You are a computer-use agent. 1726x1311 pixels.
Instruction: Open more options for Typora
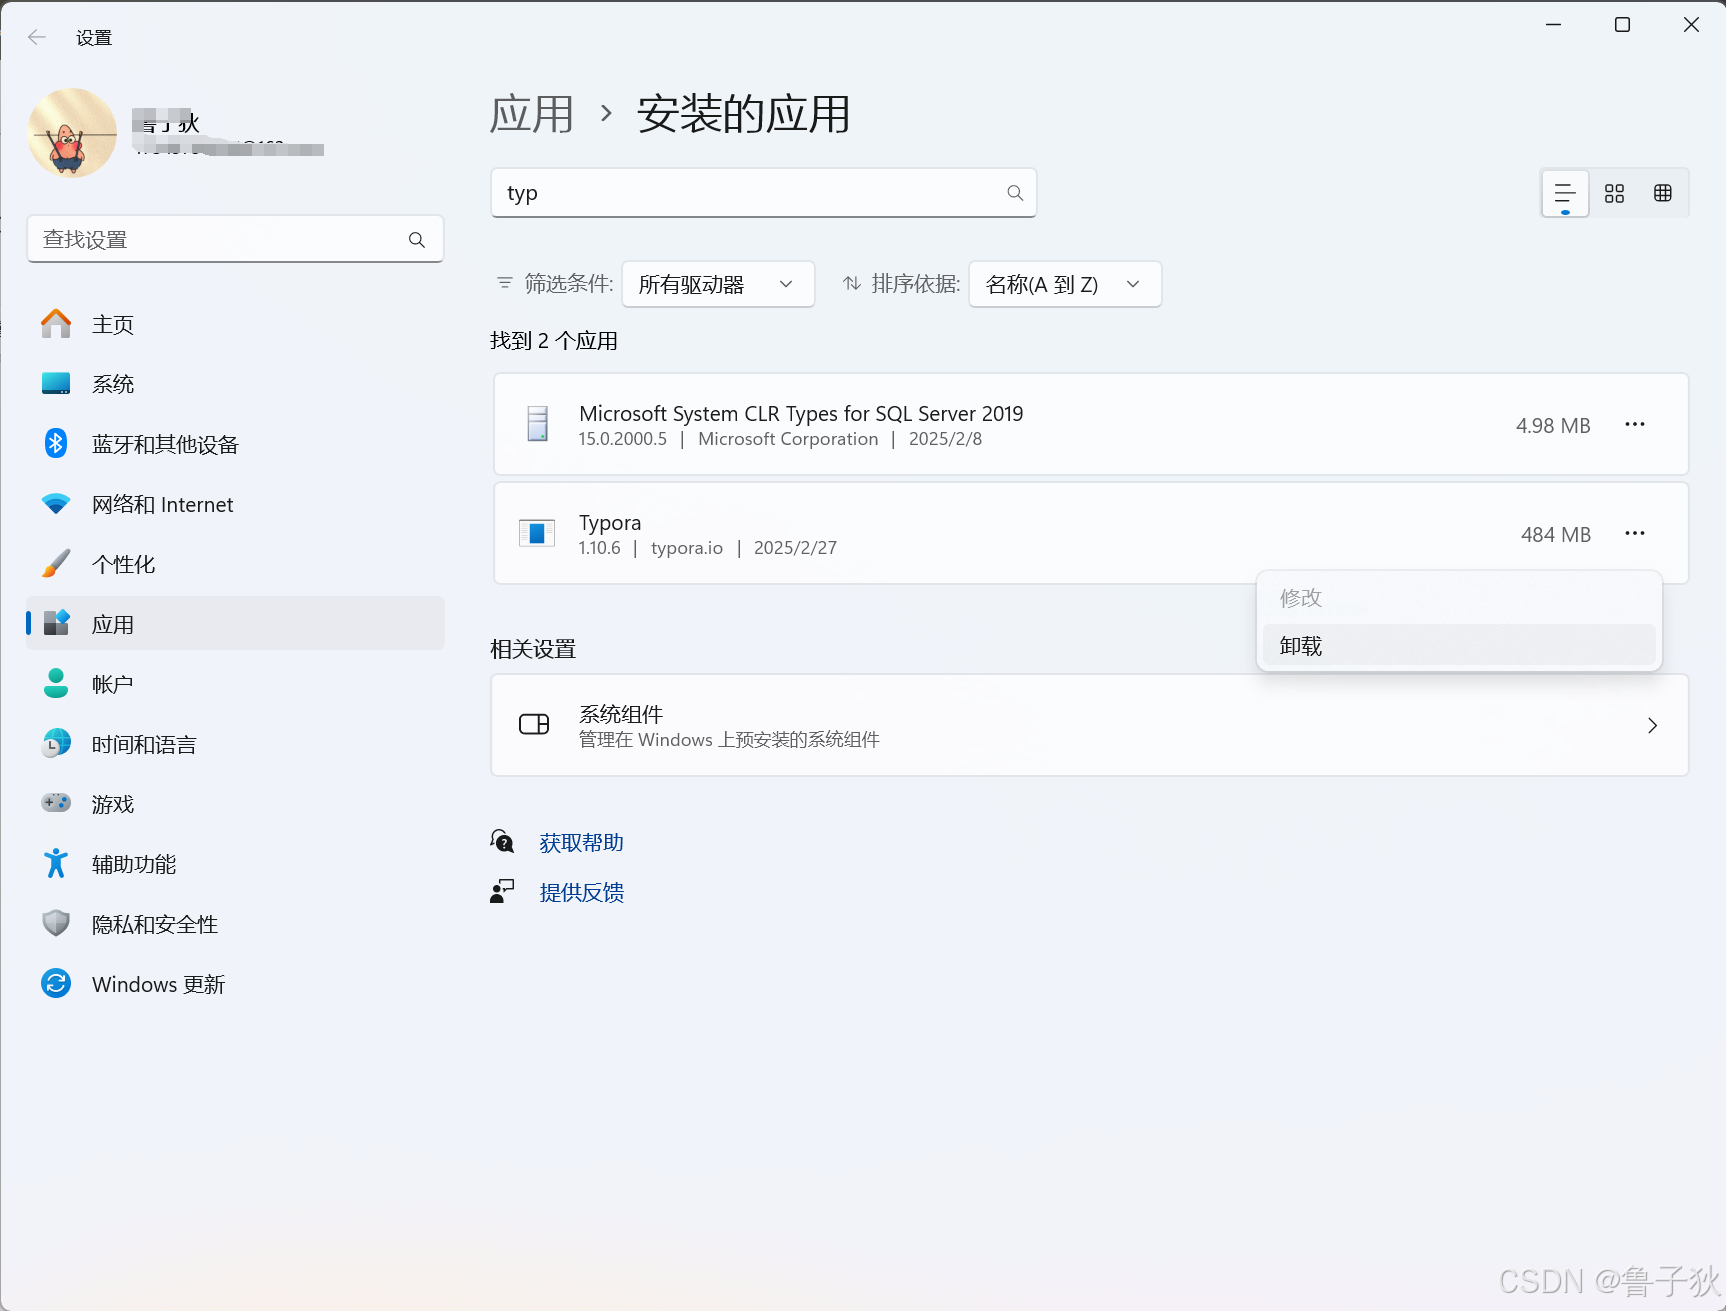click(1635, 533)
